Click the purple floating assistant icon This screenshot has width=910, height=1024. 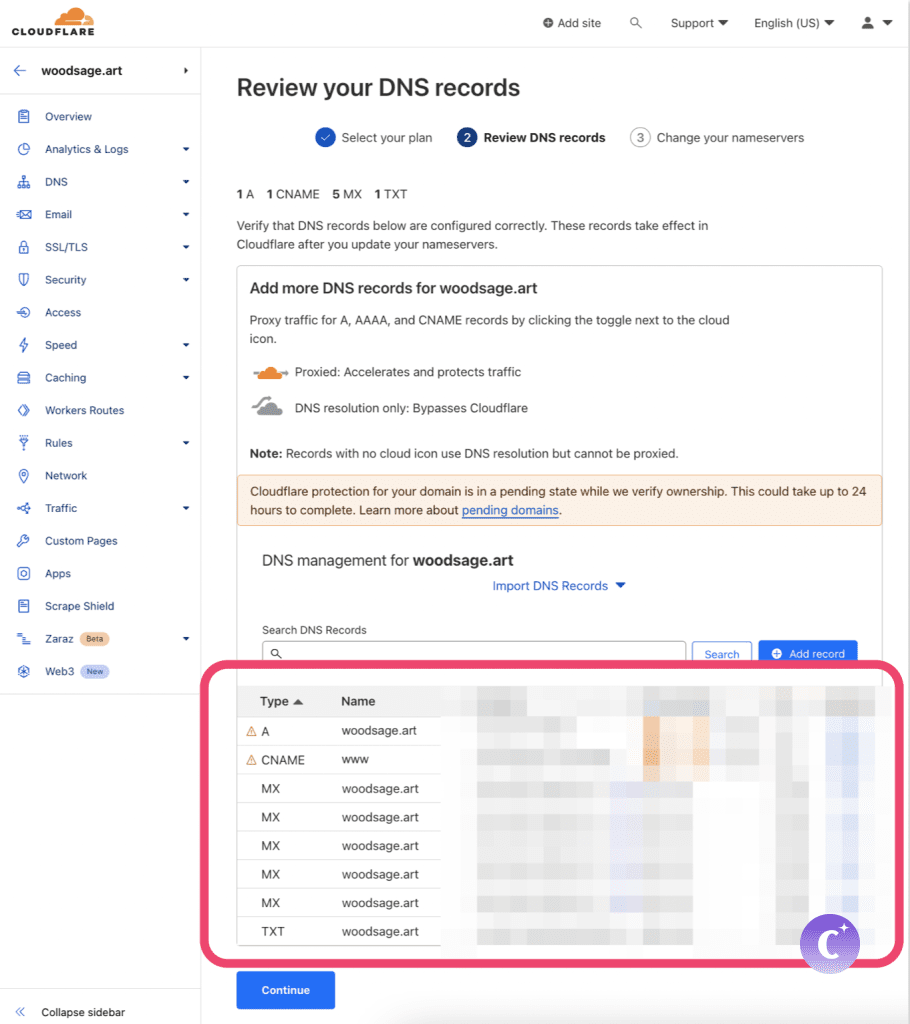pyautogui.click(x=829, y=943)
